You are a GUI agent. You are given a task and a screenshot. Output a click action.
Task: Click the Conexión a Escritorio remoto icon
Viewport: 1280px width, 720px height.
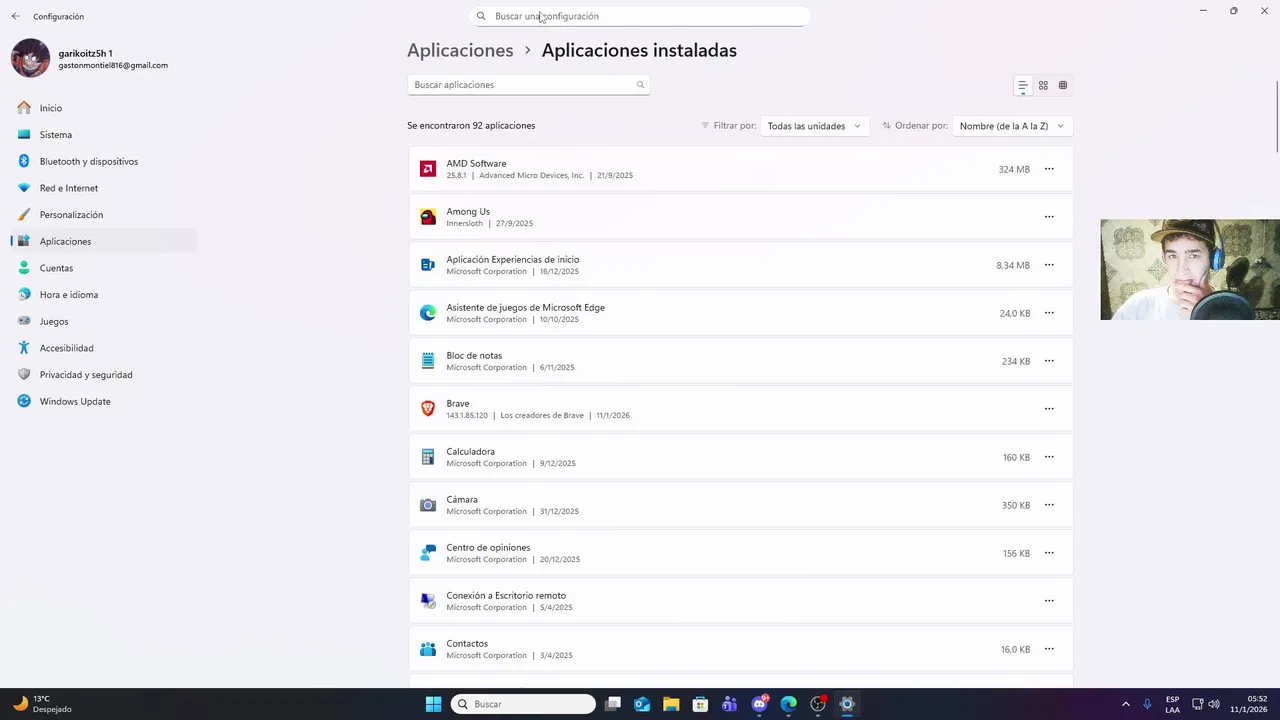click(x=428, y=601)
